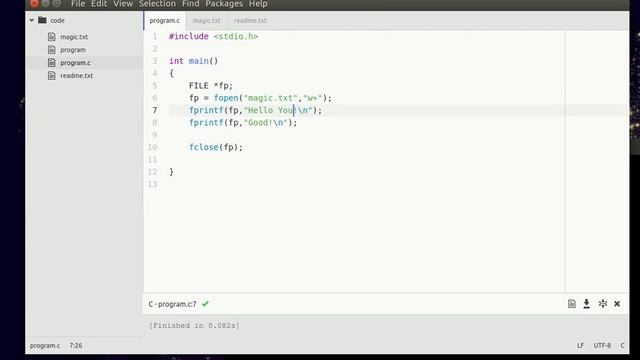The height and width of the screenshot is (360, 640).
Task: Click the magic.txt file icon
Action: click(x=51, y=37)
